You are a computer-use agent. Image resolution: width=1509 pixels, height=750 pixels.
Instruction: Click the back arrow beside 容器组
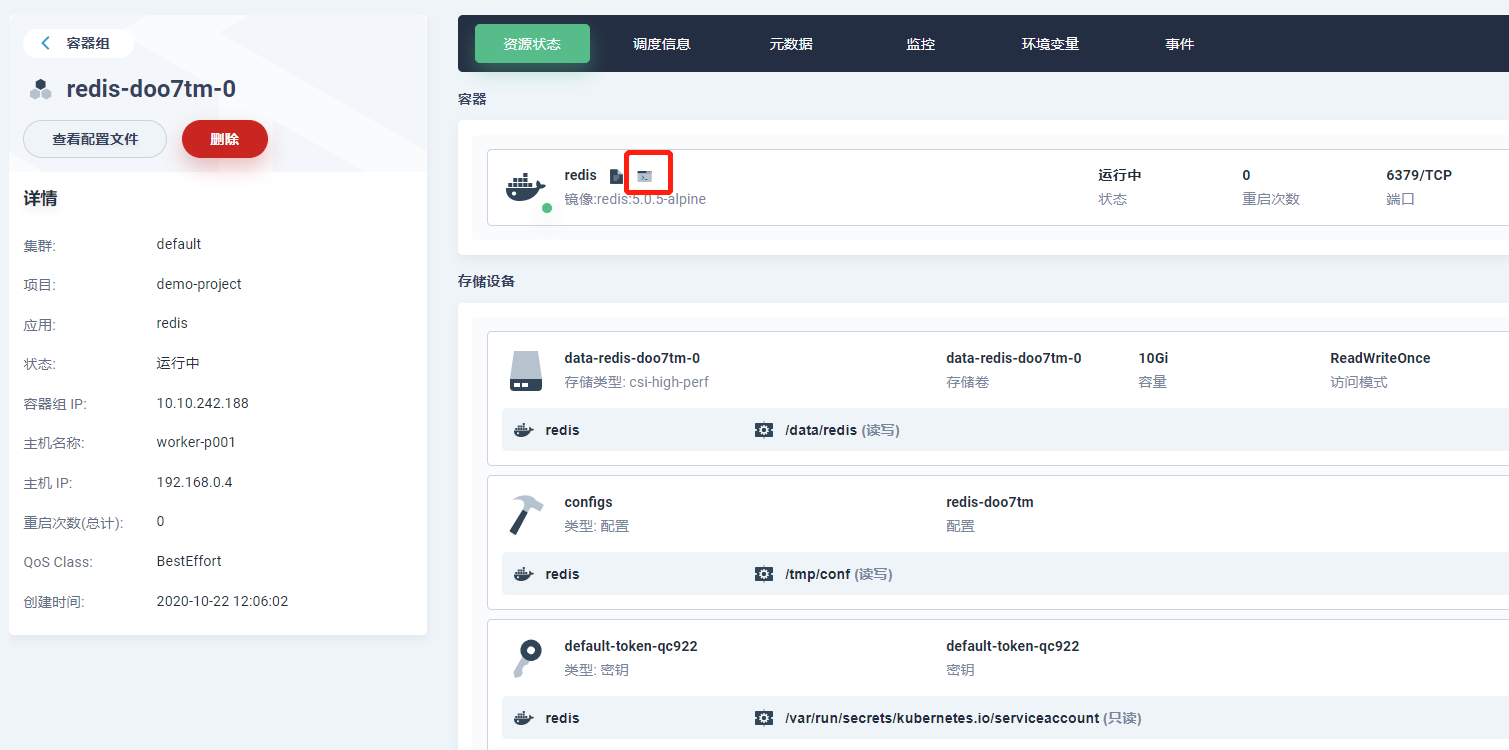[x=45, y=43]
